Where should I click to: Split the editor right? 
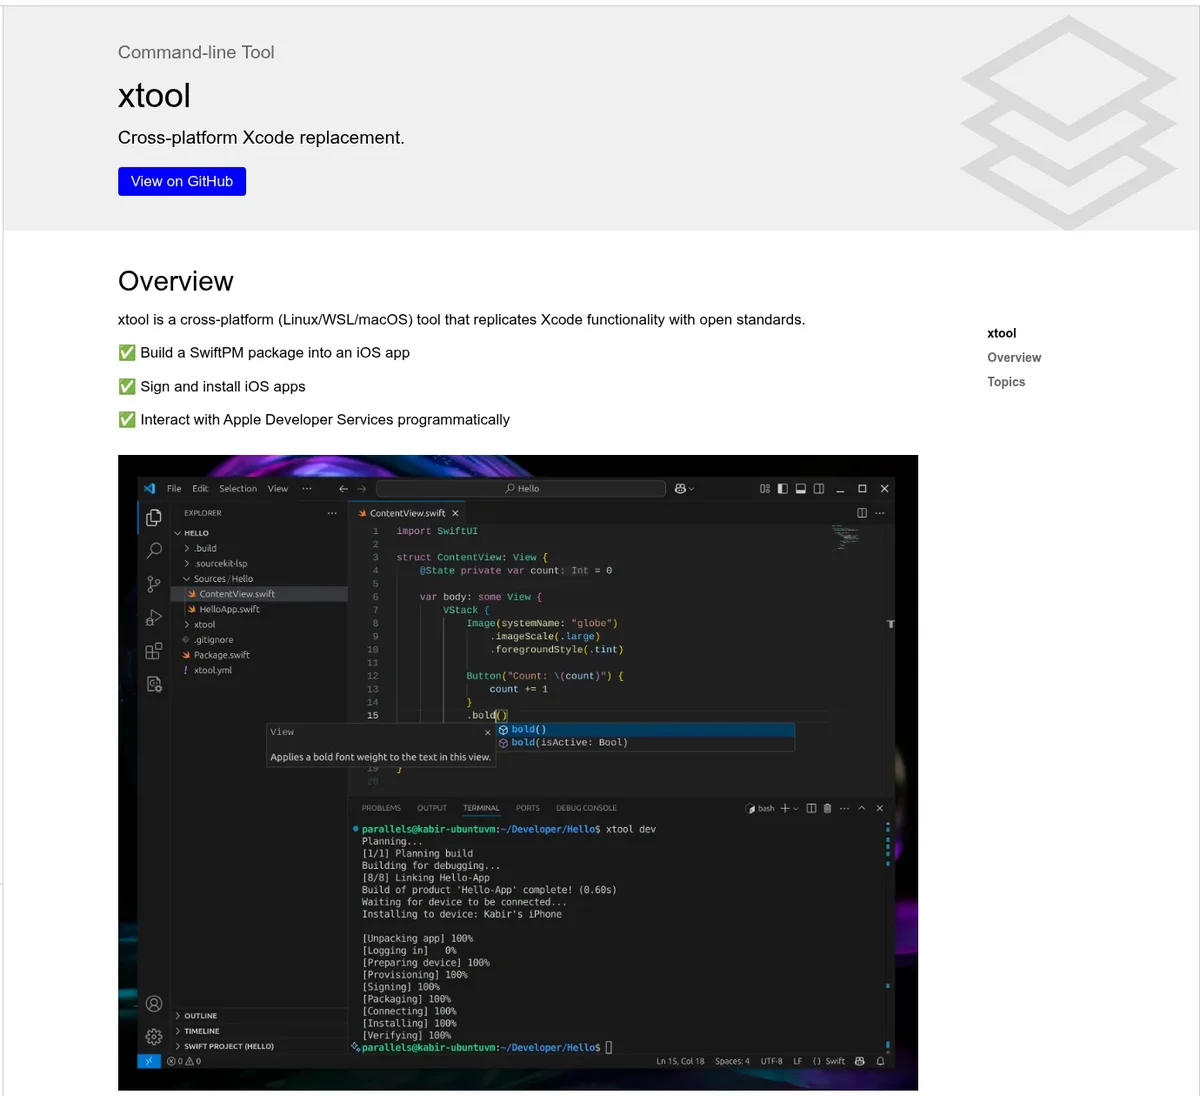point(862,513)
